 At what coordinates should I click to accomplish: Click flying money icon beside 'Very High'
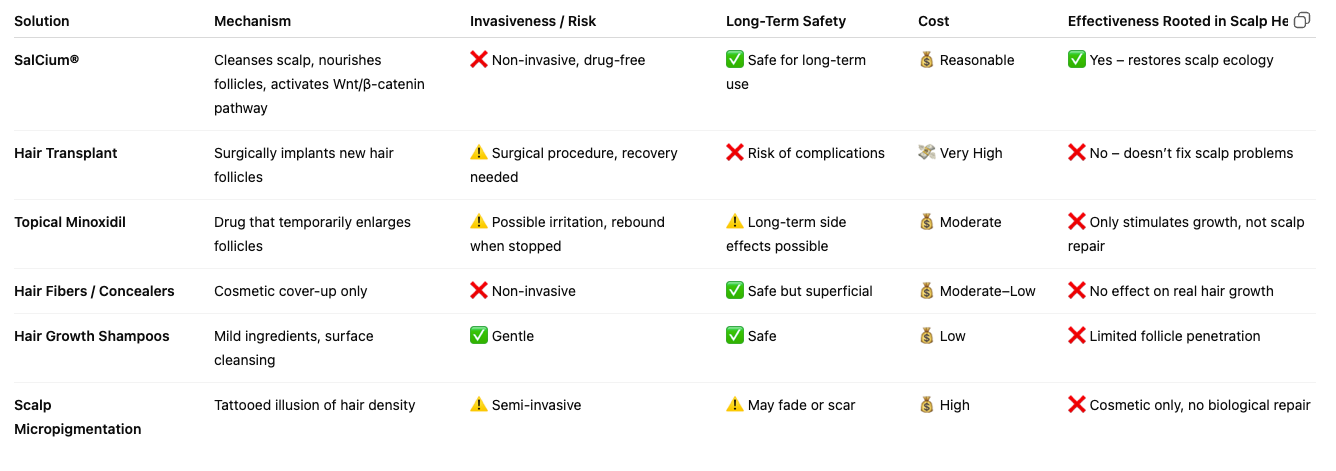point(927,153)
